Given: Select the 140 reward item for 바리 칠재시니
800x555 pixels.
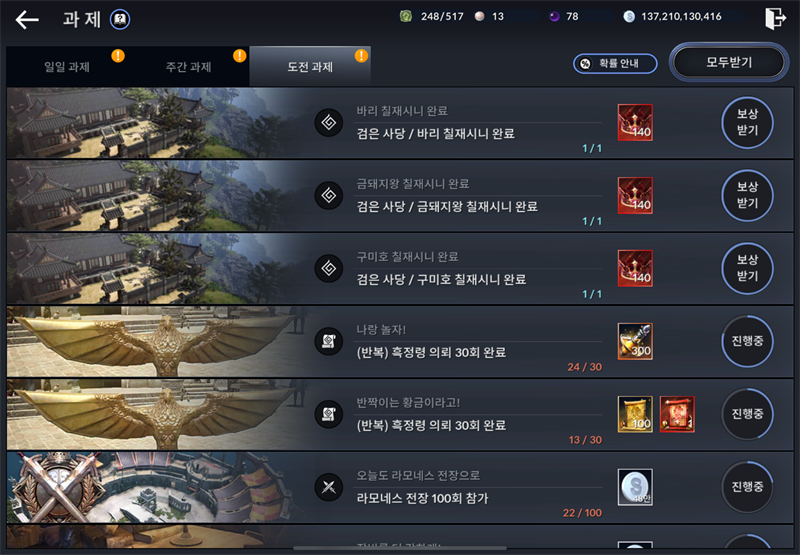Looking at the screenshot, I should pyautogui.click(x=635, y=122).
